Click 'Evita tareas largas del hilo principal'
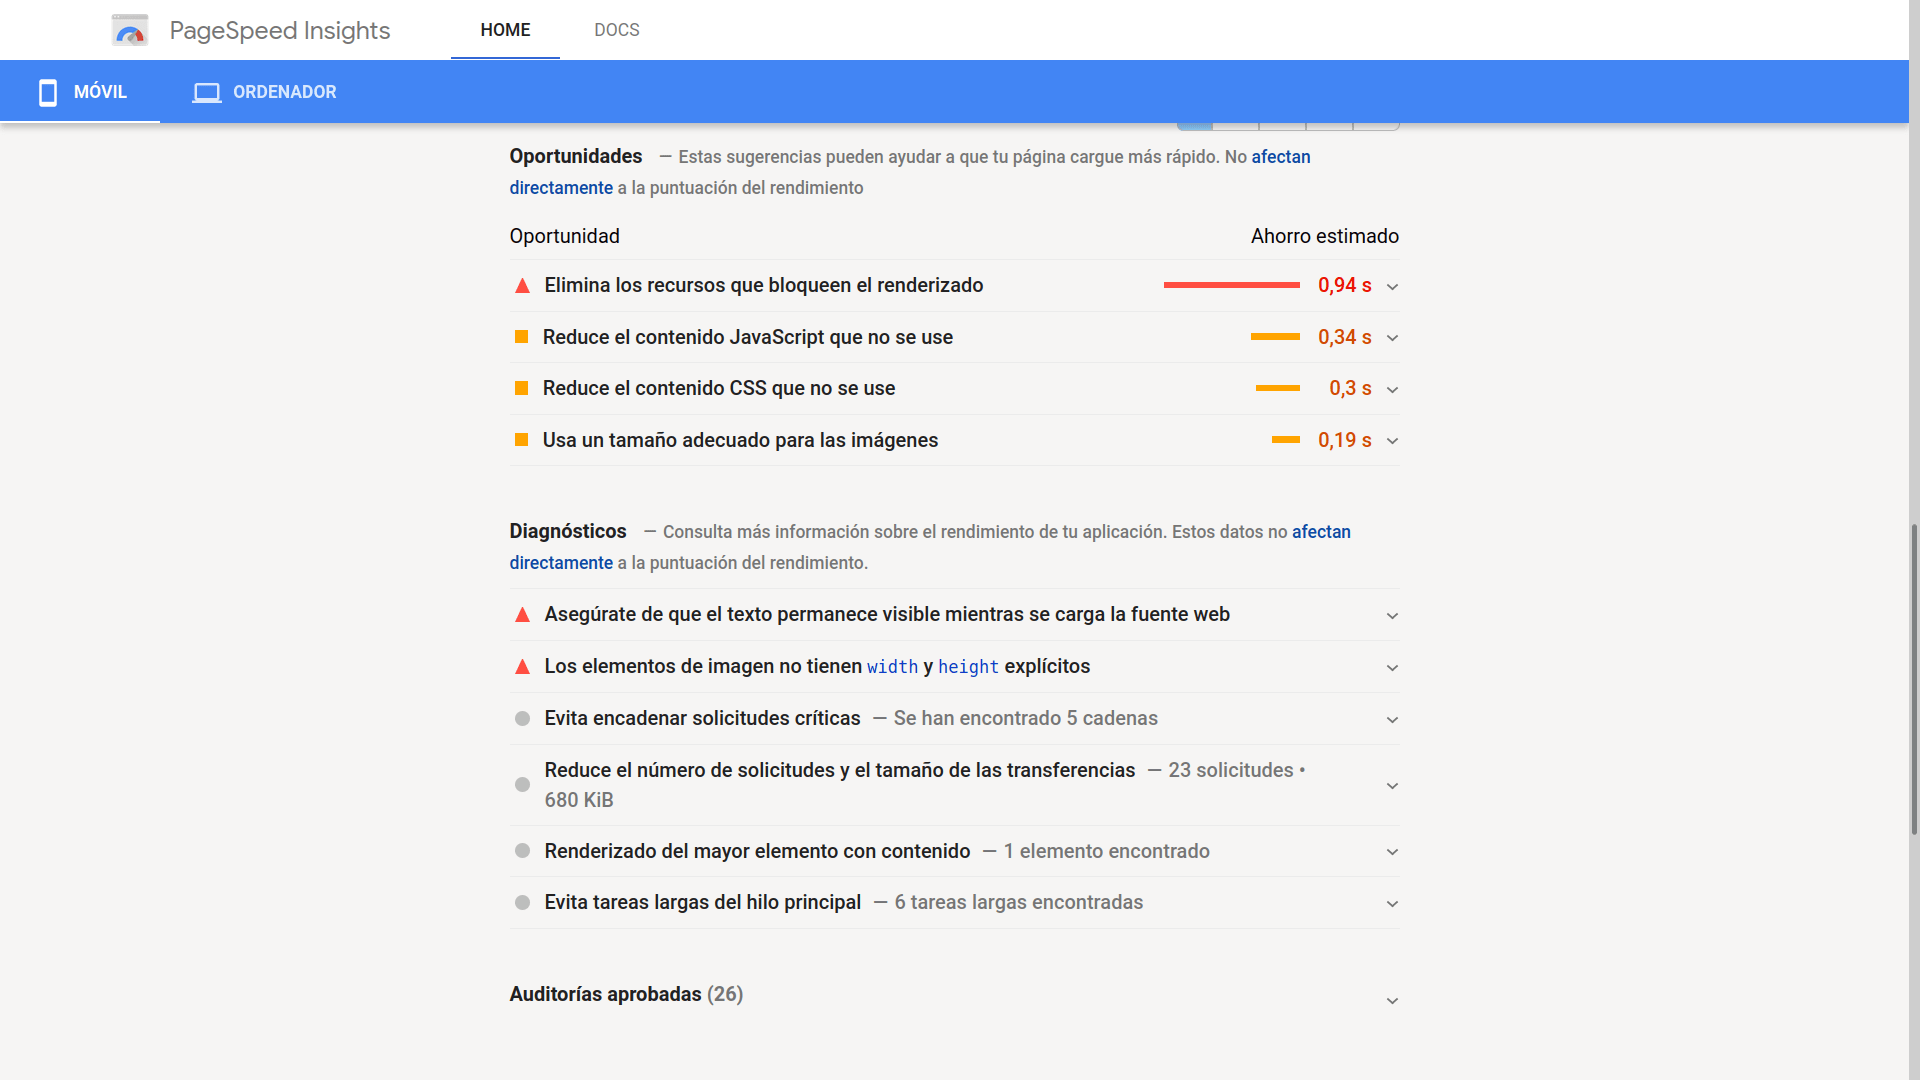1920x1080 pixels. [702, 902]
